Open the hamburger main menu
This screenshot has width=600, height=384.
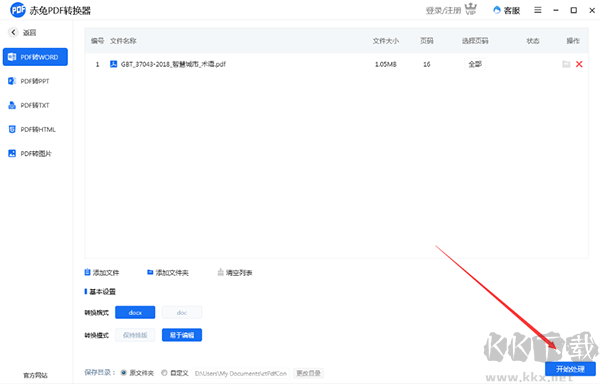point(538,10)
